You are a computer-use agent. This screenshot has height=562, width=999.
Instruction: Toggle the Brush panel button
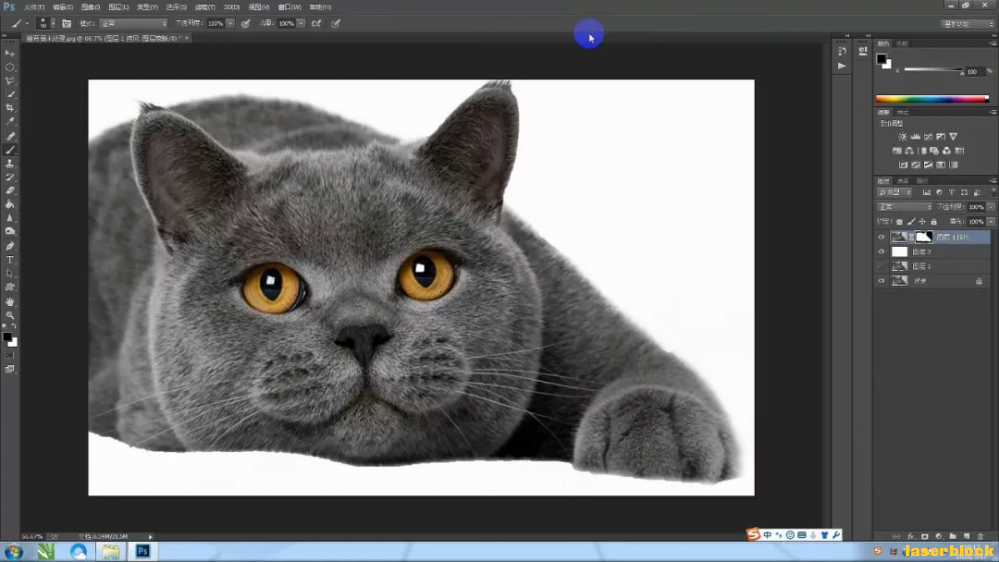[x=66, y=24]
